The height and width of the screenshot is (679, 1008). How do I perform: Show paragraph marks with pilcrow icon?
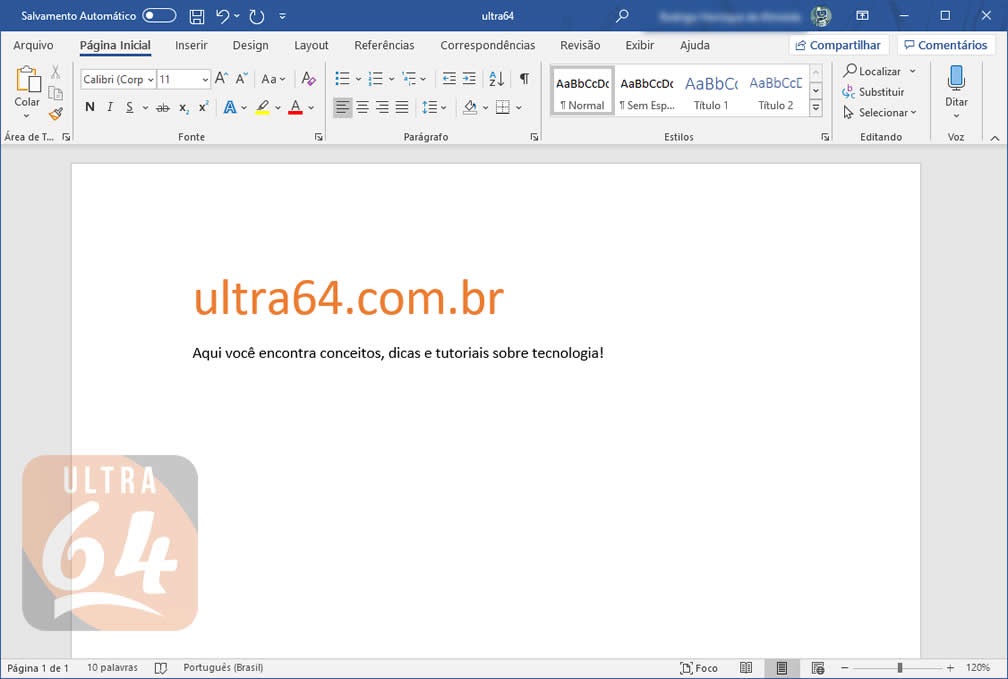coord(524,79)
